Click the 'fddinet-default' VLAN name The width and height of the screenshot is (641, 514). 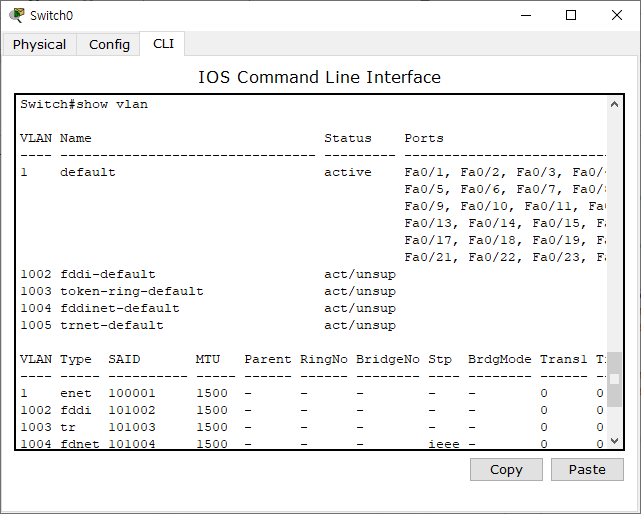pos(120,308)
